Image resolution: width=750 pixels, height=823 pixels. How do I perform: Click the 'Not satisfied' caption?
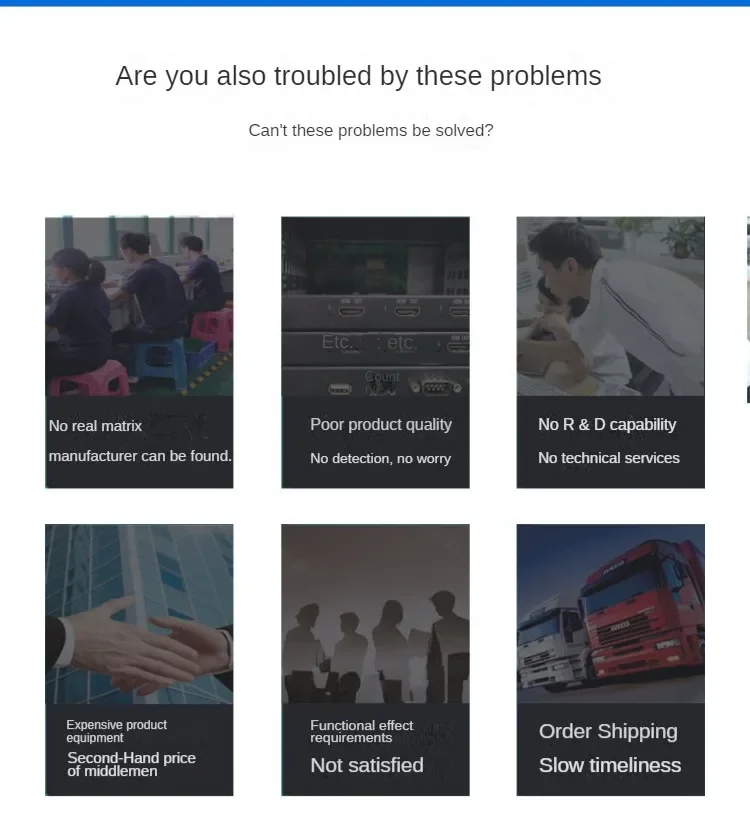tap(367, 765)
